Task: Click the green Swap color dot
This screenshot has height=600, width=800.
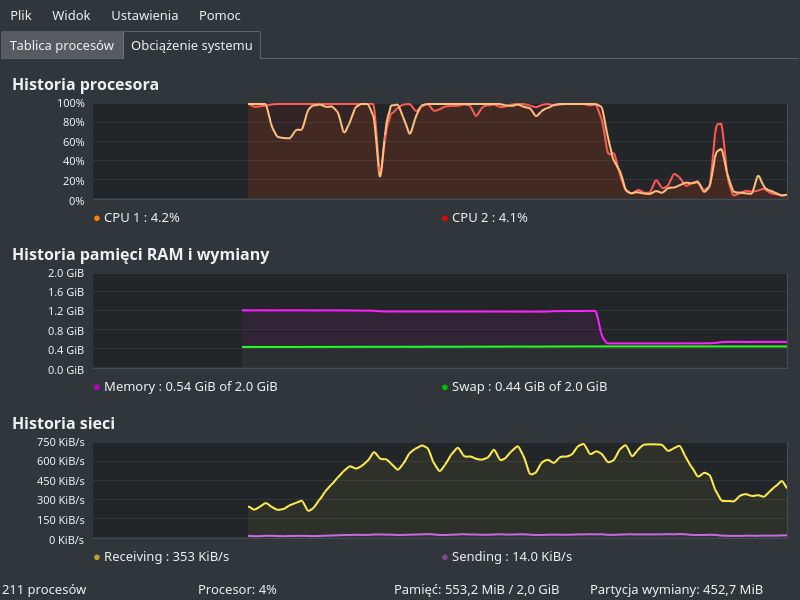Action: click(445, 387)
